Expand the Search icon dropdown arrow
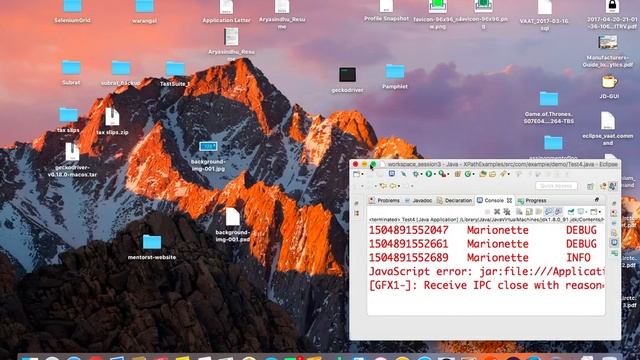 click(x=509, y=174)
